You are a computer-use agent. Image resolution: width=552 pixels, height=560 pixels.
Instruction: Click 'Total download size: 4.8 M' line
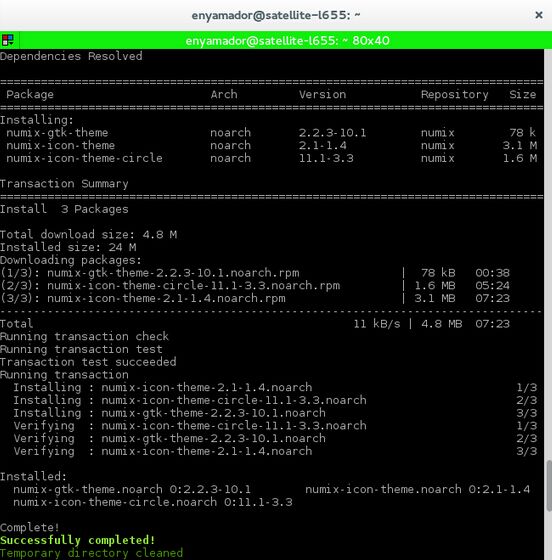(x=88, y=235)
